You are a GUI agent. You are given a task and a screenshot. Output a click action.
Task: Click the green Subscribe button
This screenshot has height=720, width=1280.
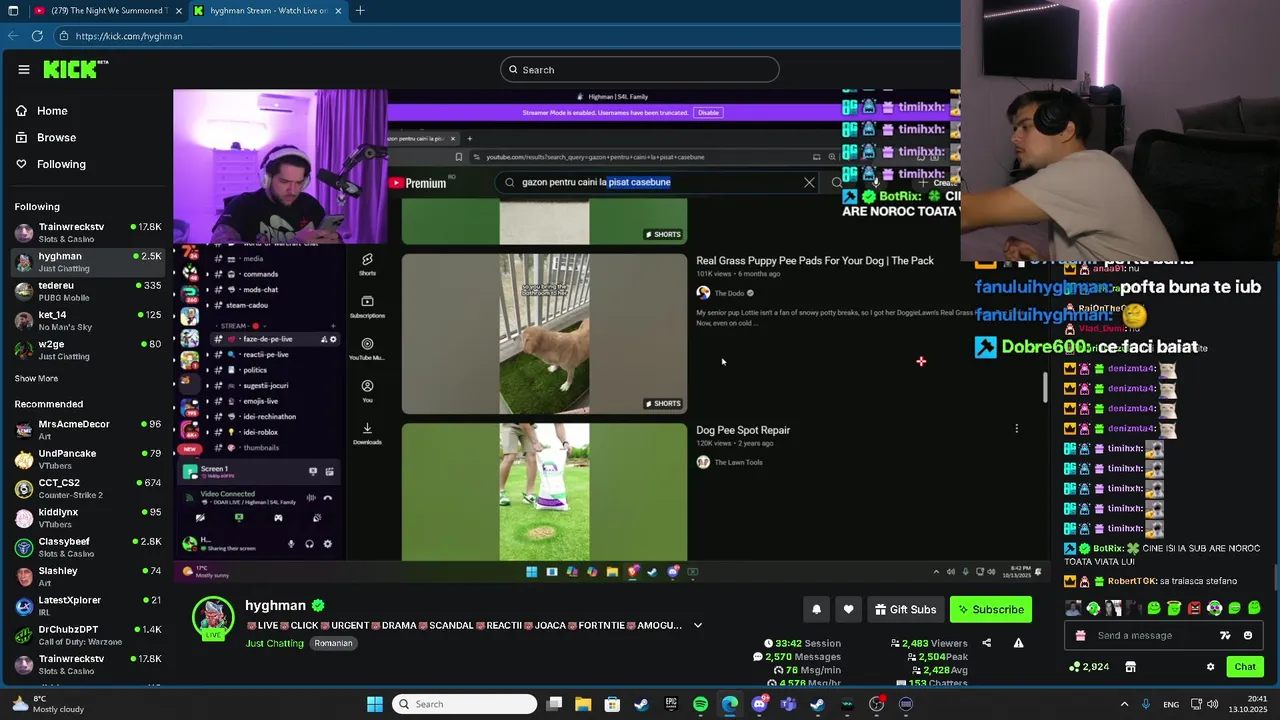(990, 610)
